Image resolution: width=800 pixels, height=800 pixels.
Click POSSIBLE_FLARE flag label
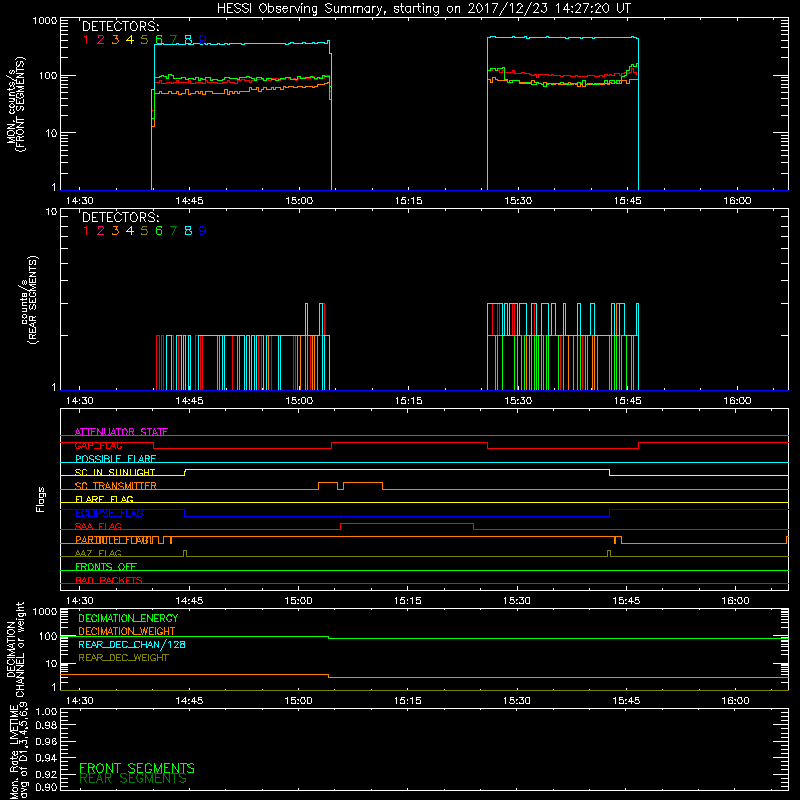115,459
